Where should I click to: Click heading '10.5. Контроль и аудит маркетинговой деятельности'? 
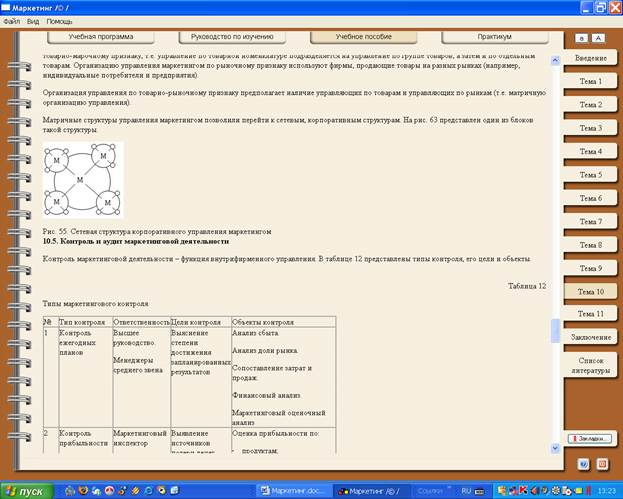[136, 242]
